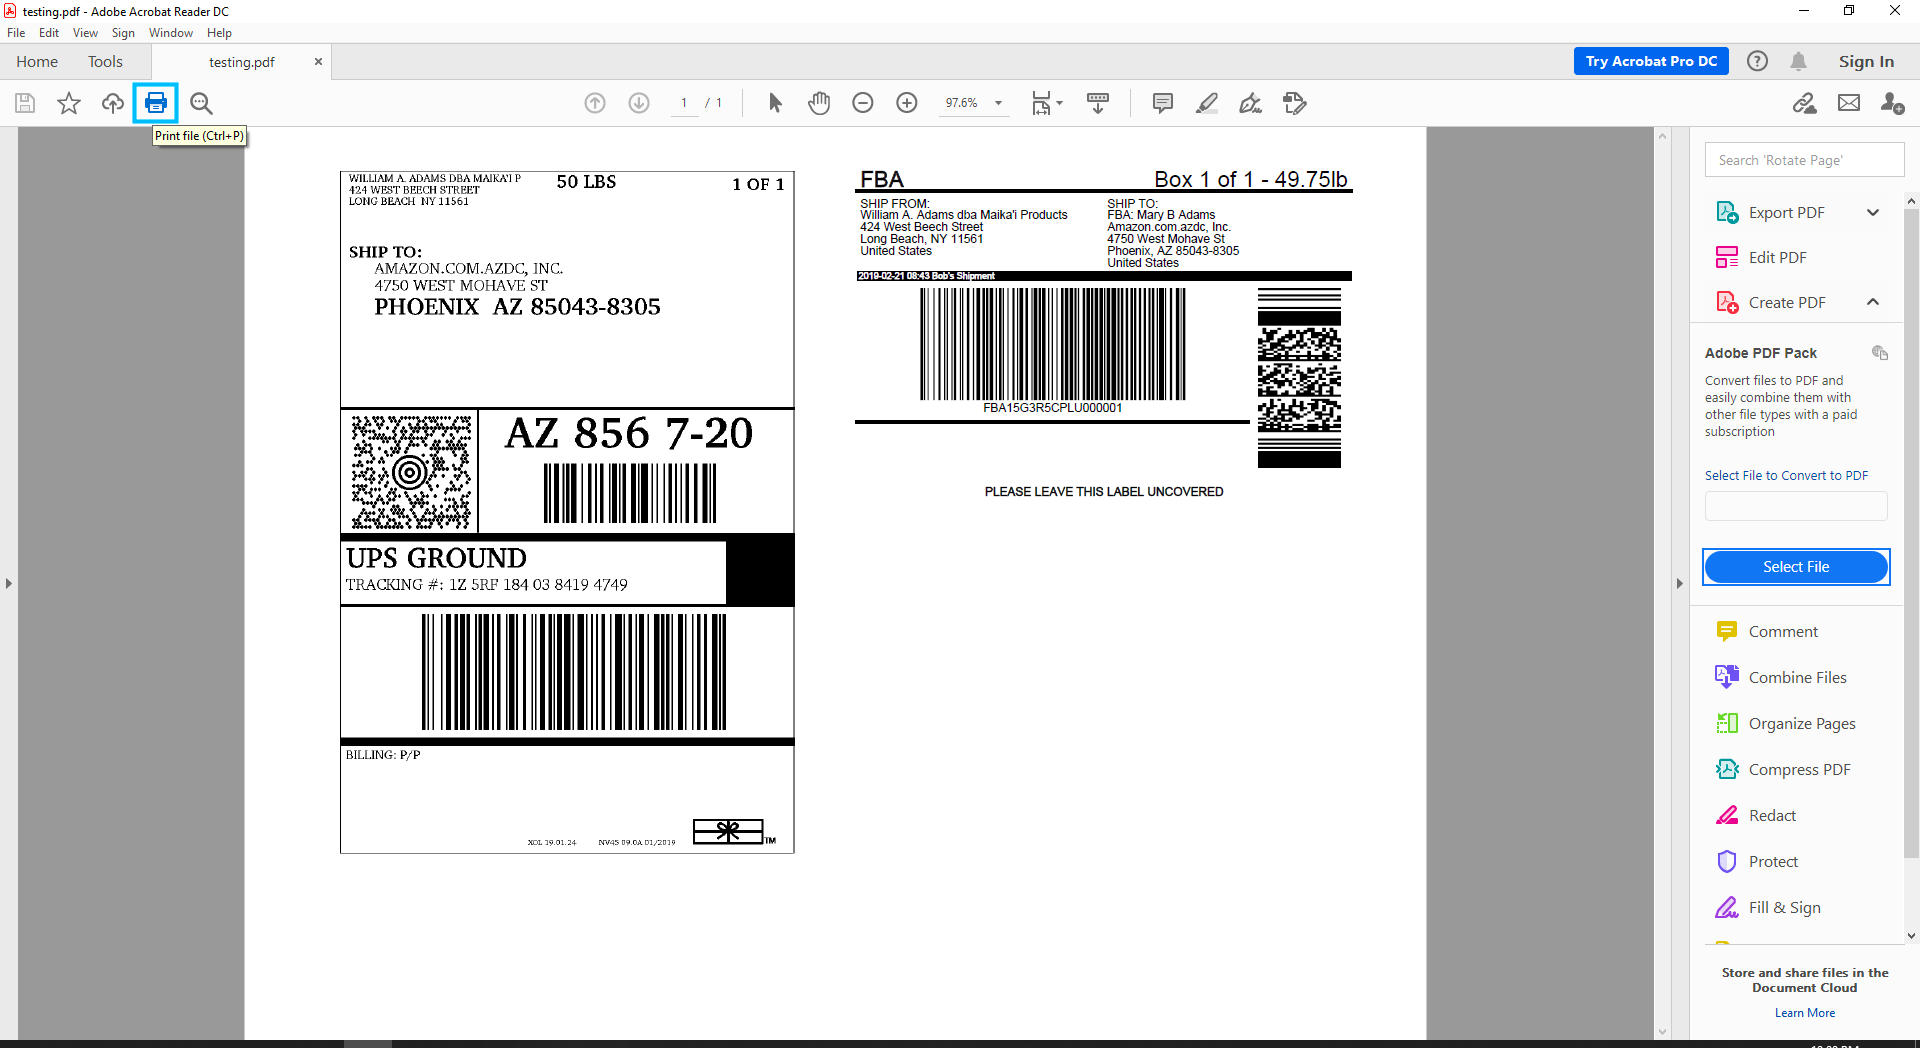Open the zoom level dropdown
The image size is (1920, 1048).
[998, 103]
